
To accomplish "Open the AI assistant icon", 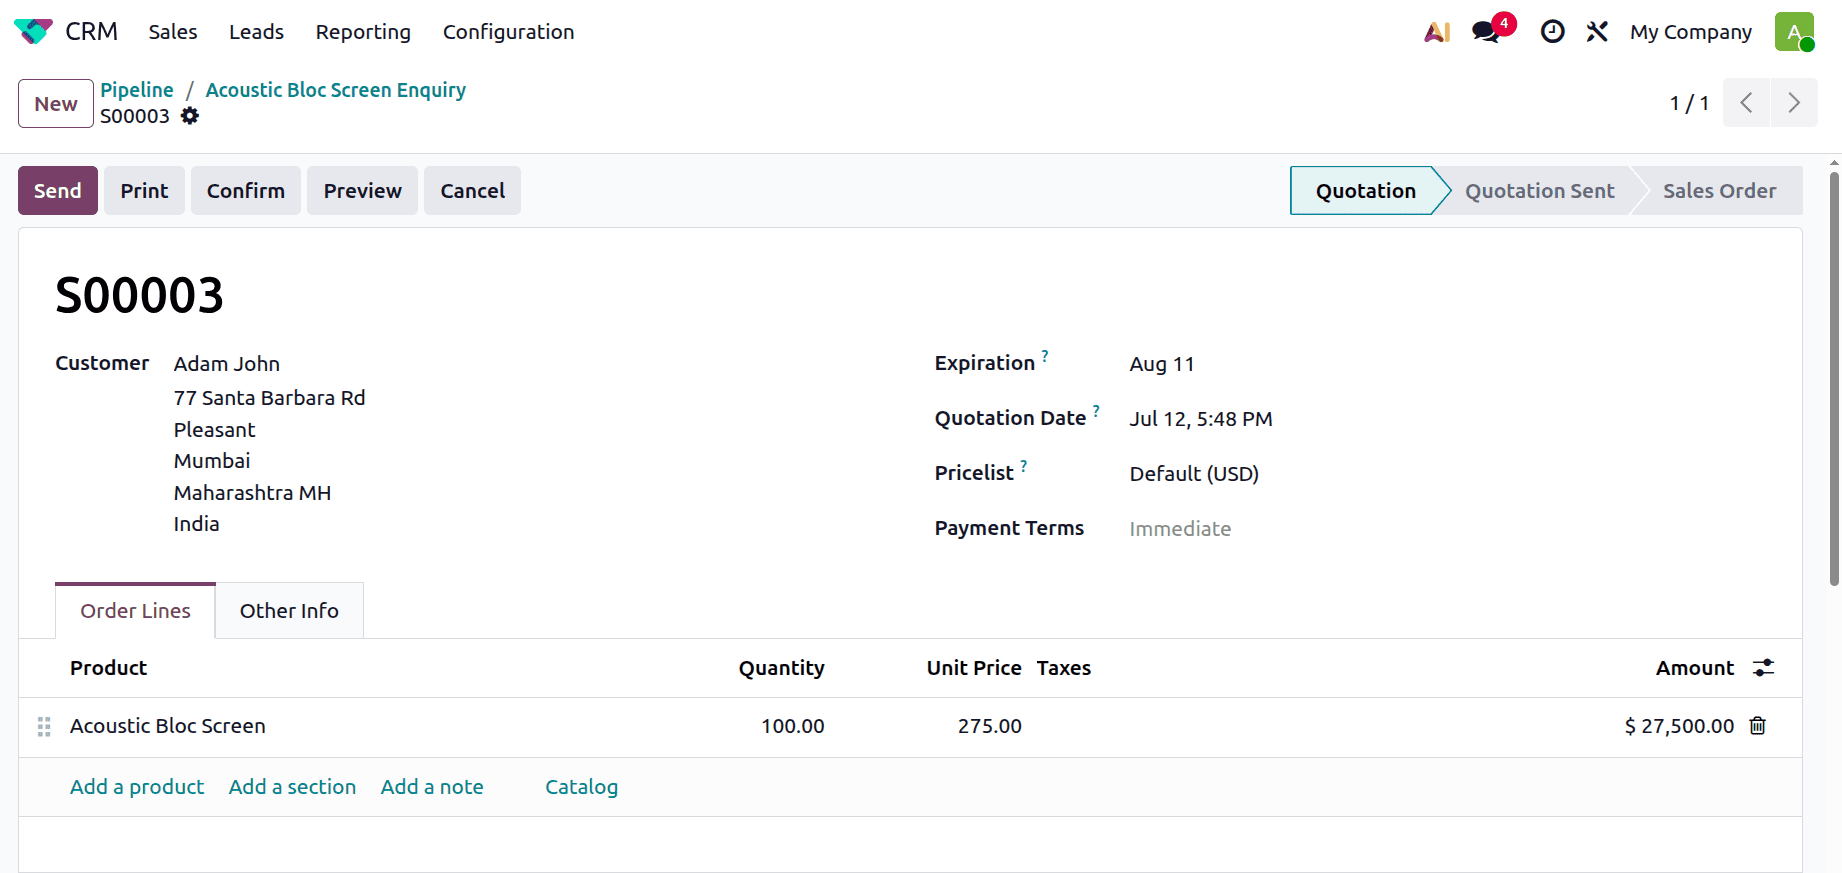I will coord(1437,32).
